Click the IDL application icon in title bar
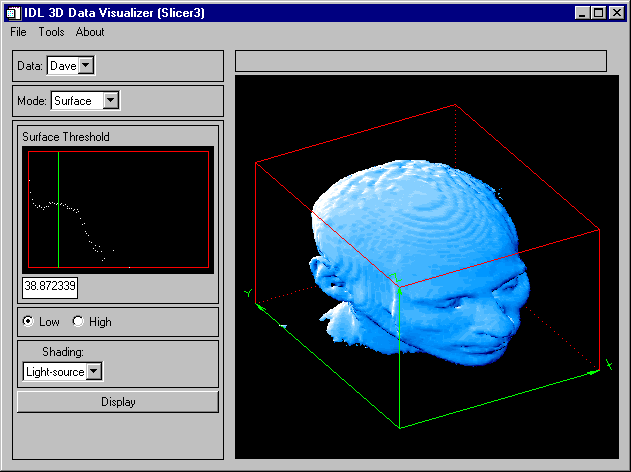Image resolution: width=631 pixels, height=472 pixels. coord(13,13)
